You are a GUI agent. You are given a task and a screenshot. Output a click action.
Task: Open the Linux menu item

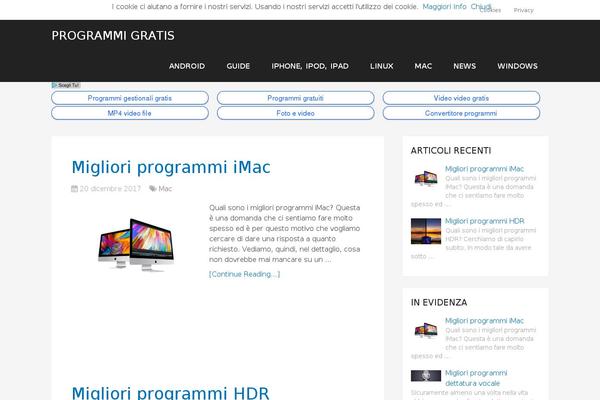pyautogui.click(x=382, y=66)
